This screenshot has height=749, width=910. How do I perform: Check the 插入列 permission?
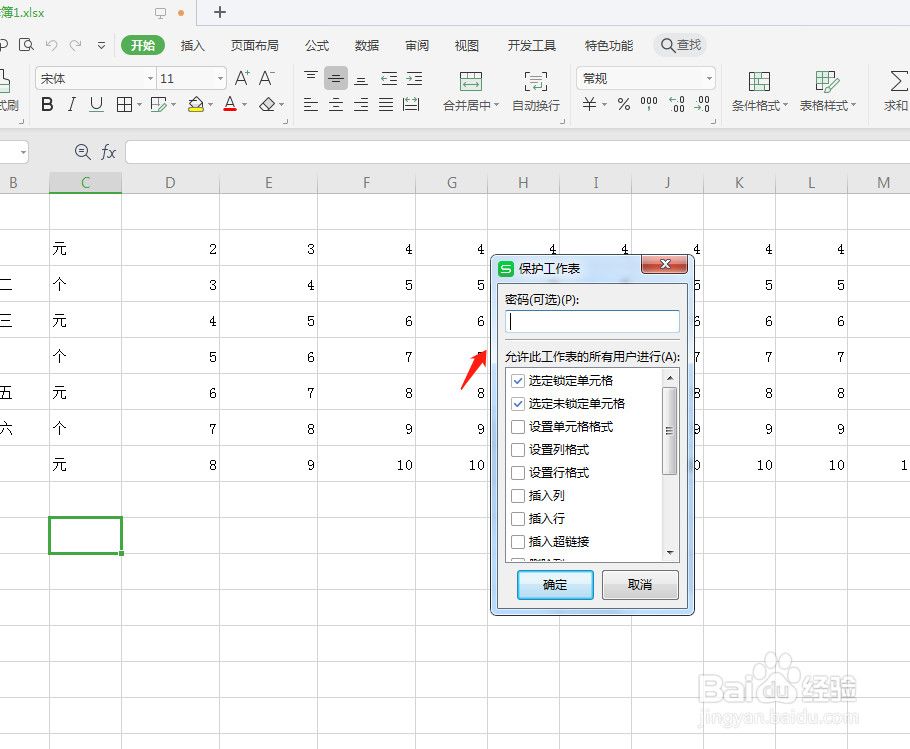pyautogui.click(x=518, y=495)
